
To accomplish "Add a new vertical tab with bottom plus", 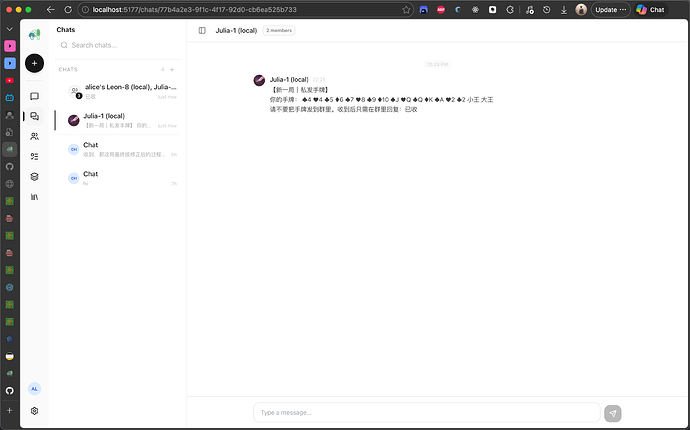I will [10, 410].
